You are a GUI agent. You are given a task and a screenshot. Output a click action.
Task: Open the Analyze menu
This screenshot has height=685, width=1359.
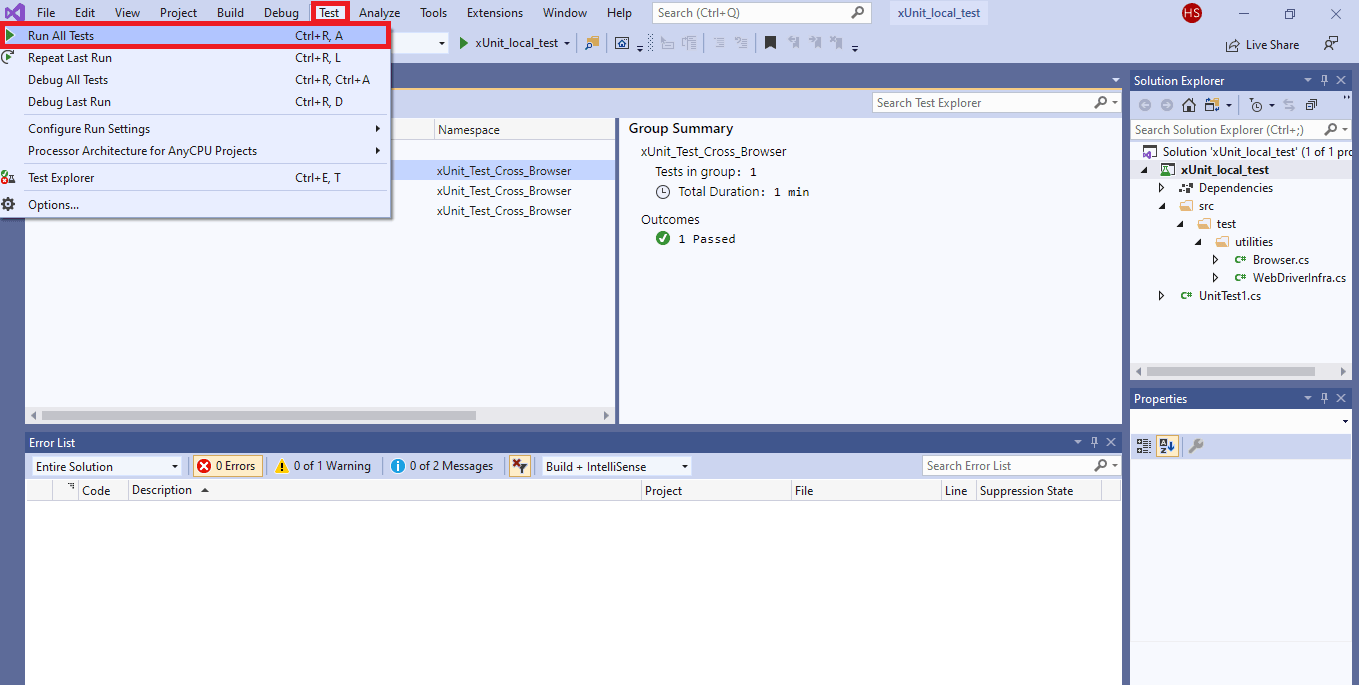coord(380,13)
